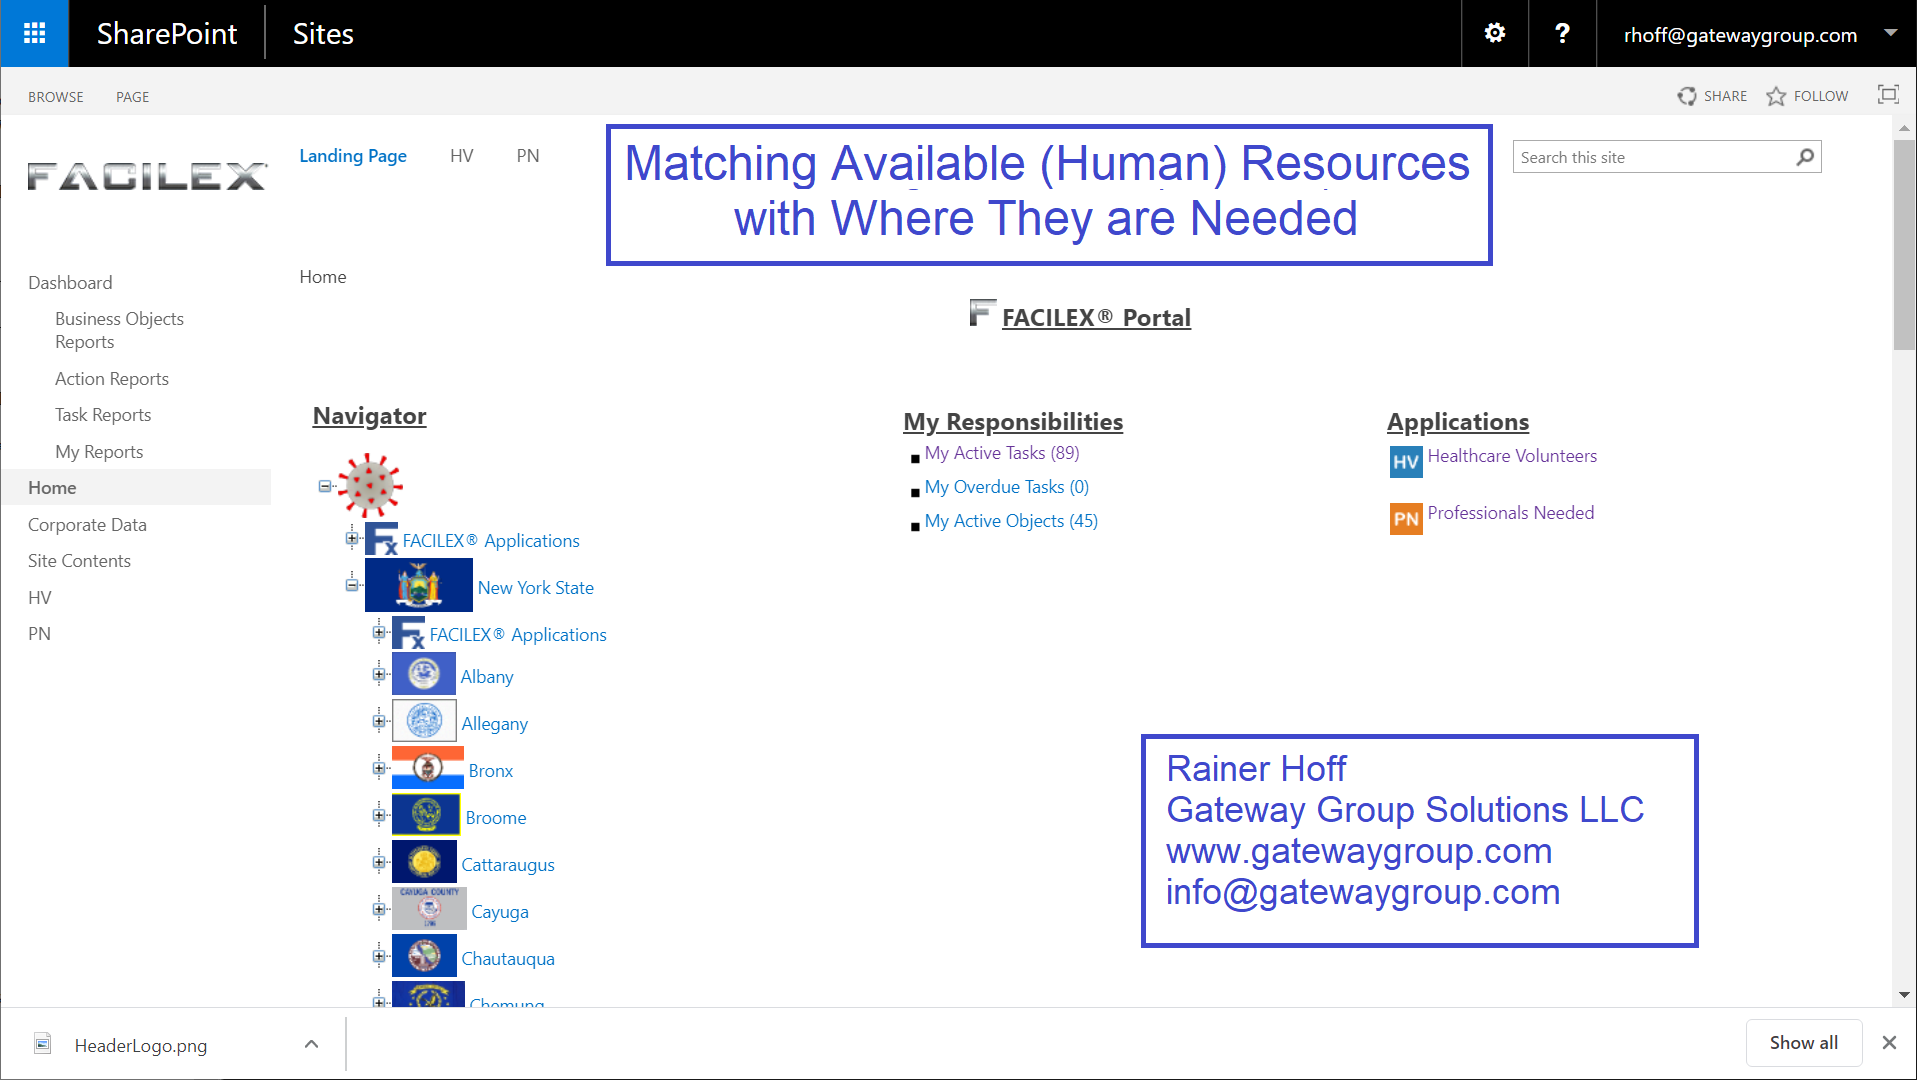Screen dimensions: 1917x1080
Task: Expand the Cayuga tree node
Action: (x=378, y=909)
